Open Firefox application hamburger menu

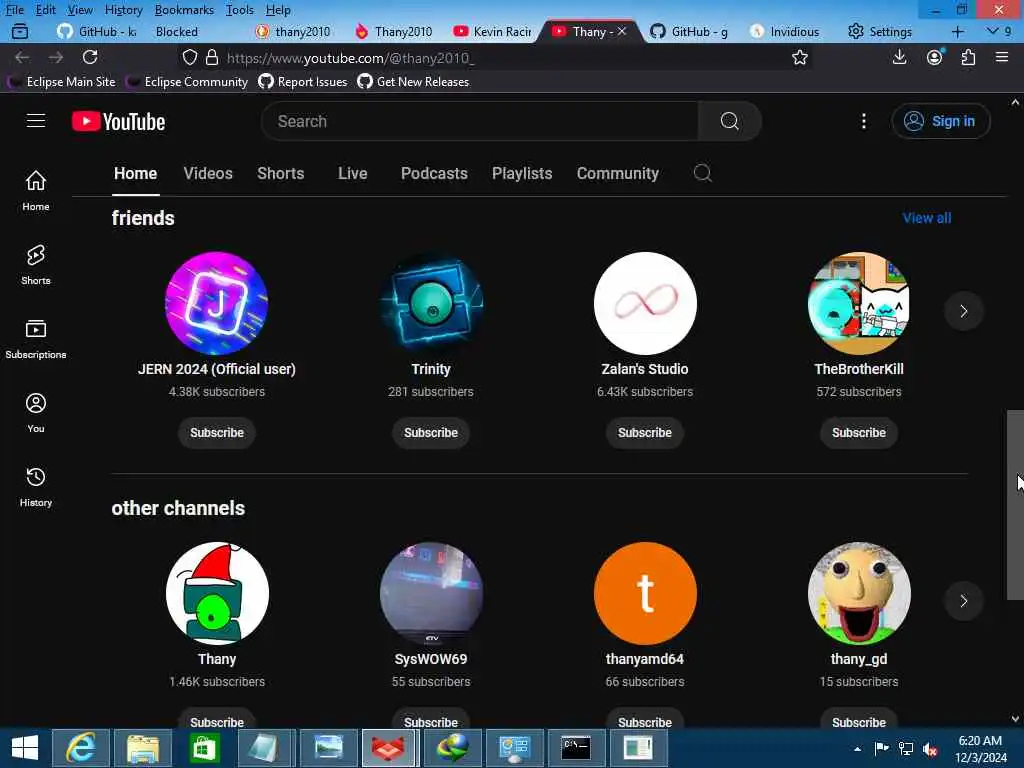point(1002,57)
